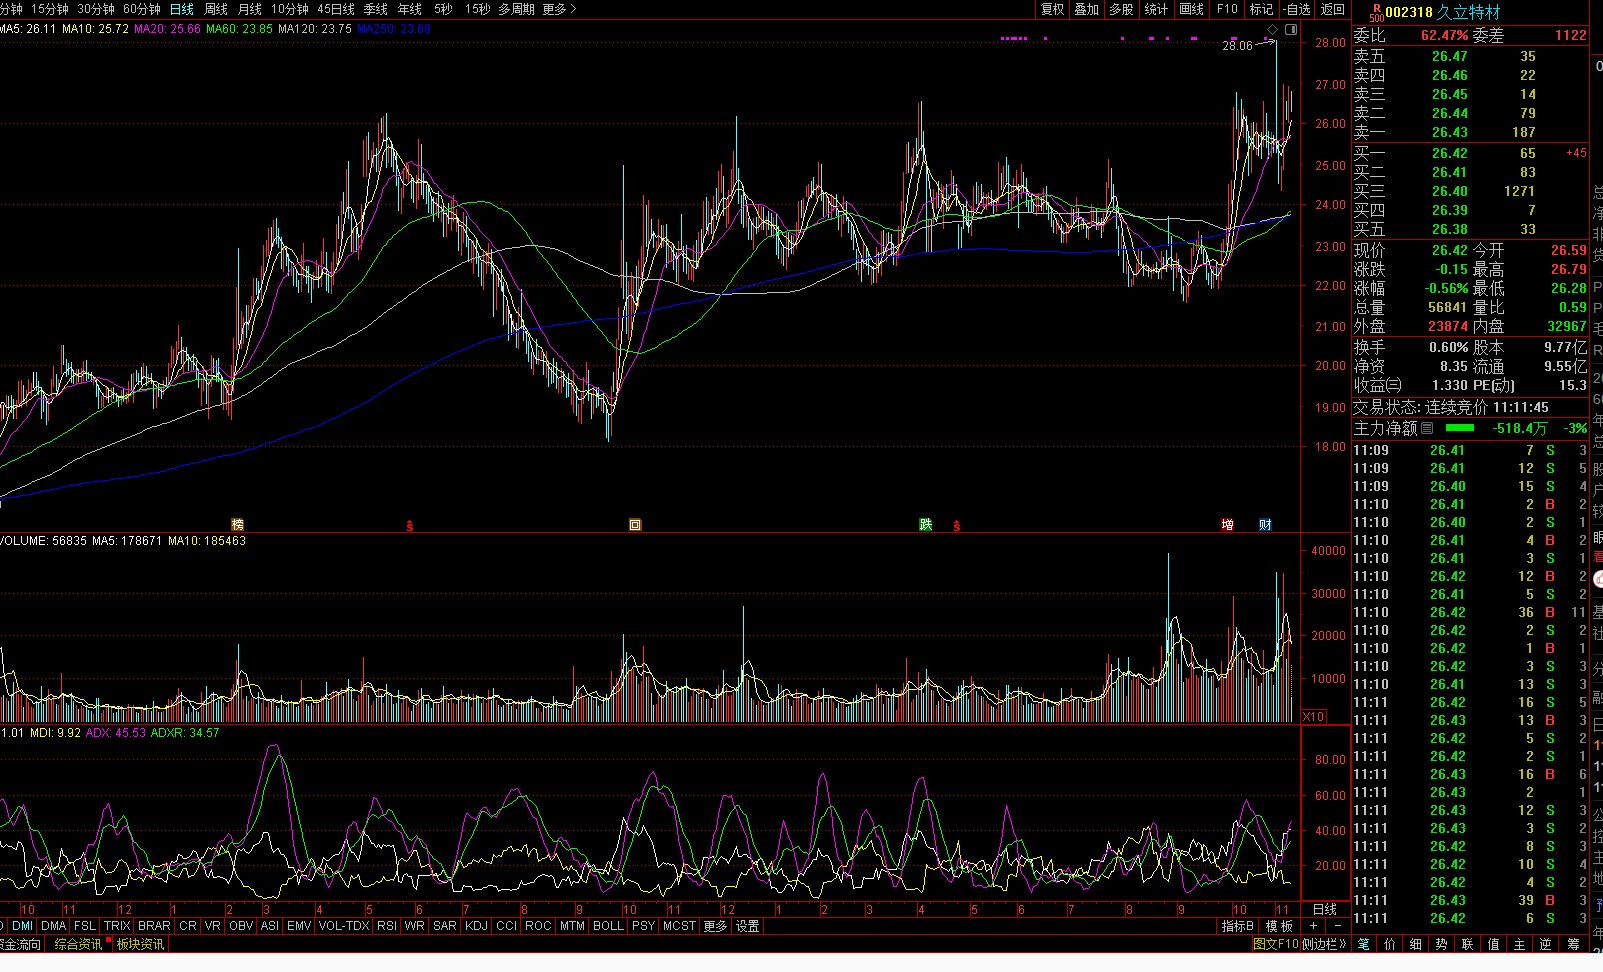Select the 日线 period in the top bar

[x=182, y=9]
